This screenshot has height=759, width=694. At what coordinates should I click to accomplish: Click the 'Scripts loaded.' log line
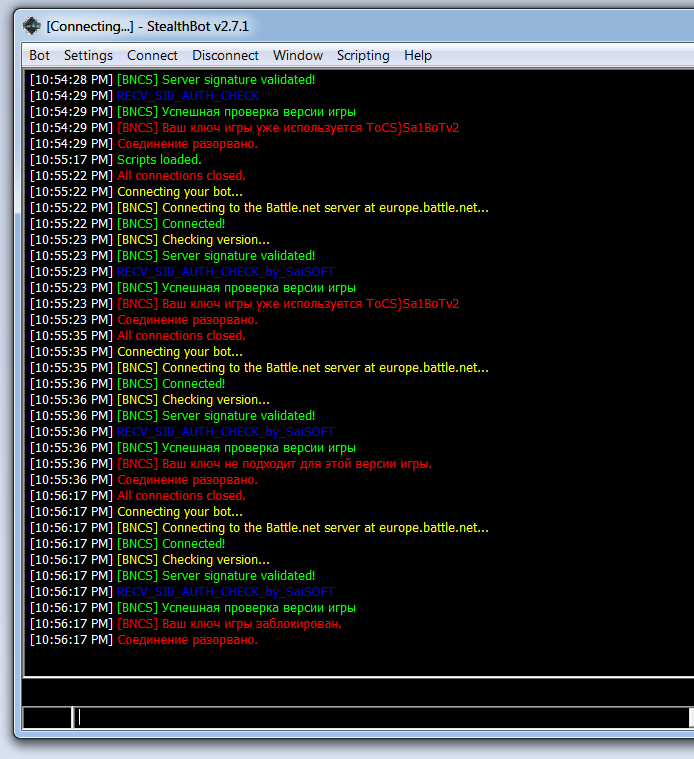pyautogui.click(x=116, y=160)
